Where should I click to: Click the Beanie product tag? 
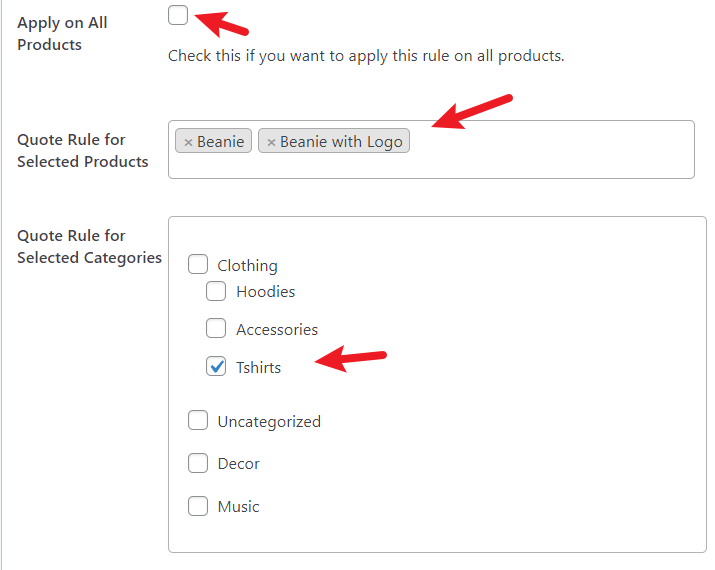pos(213,140)
